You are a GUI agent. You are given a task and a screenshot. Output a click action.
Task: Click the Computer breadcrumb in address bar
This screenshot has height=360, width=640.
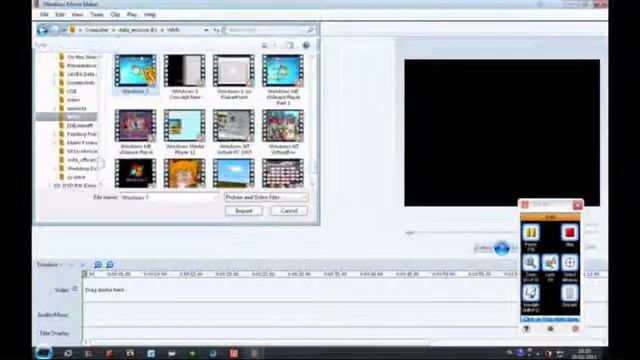point(97,30)
